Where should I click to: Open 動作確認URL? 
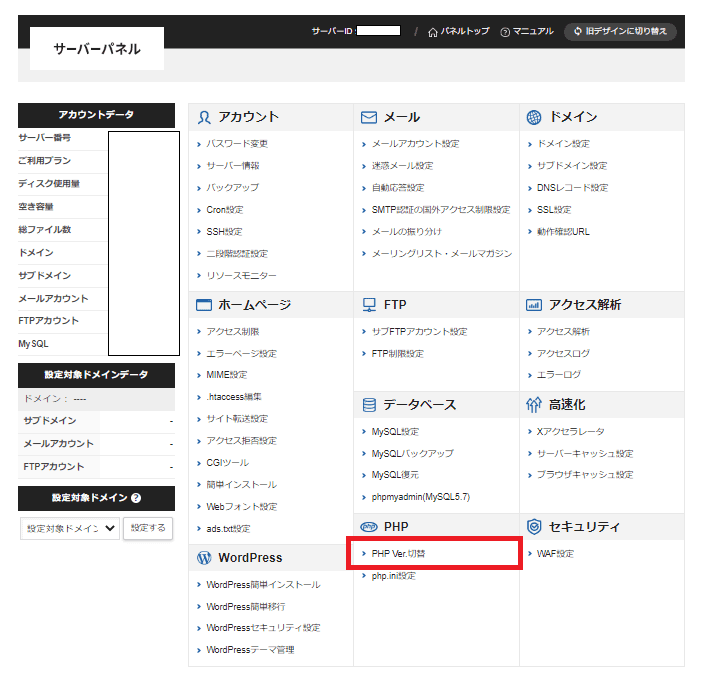(563, 232)
